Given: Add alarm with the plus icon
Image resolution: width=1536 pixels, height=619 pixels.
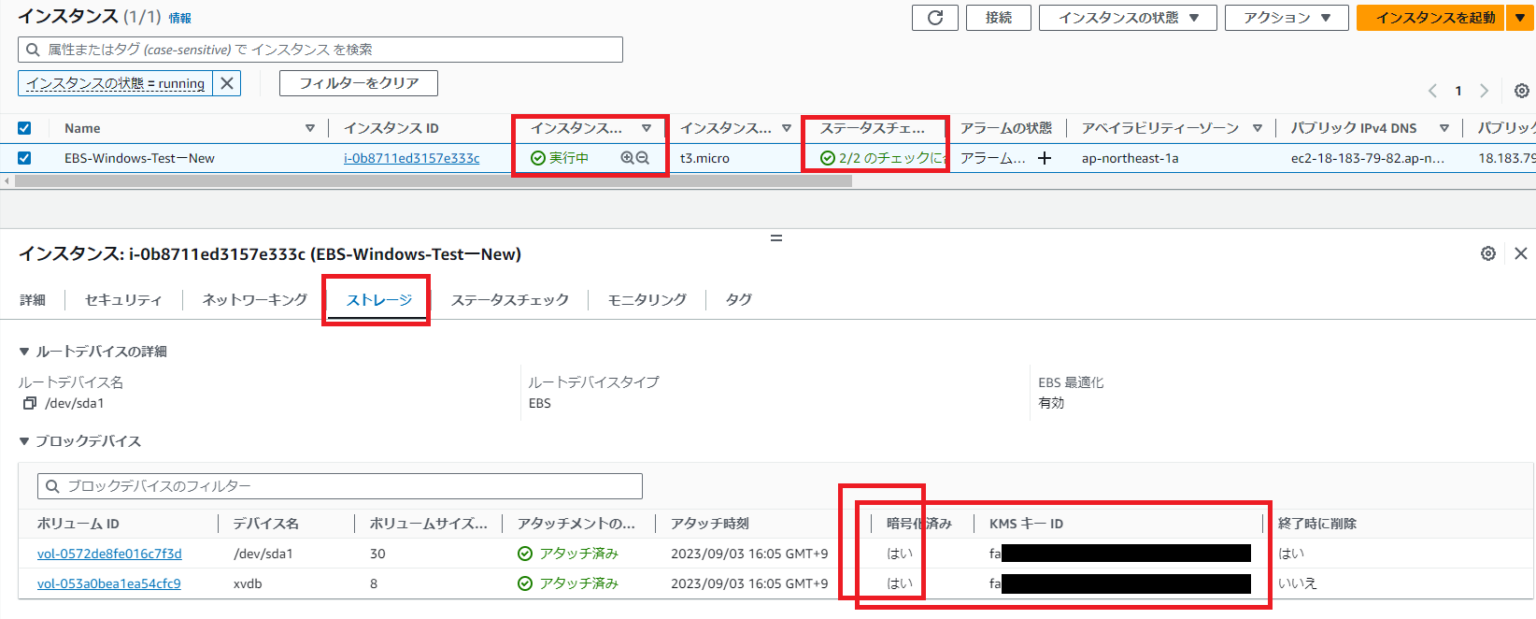Looking at the screenshot, I should coord(1044,158).
